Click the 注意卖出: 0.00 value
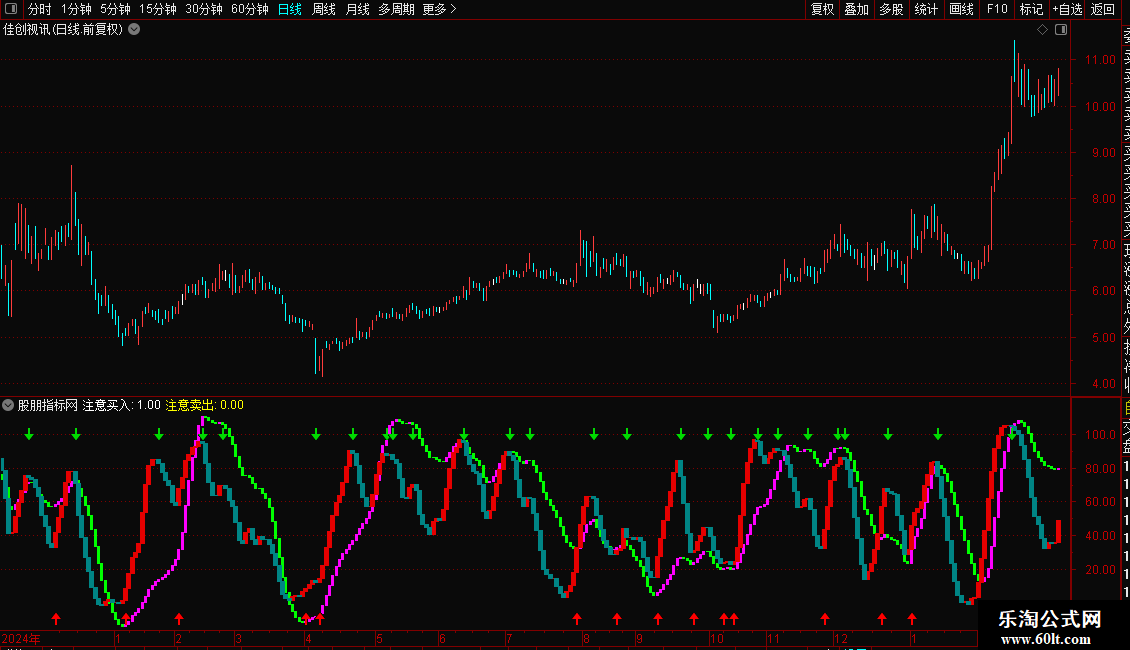 (205, 405)
